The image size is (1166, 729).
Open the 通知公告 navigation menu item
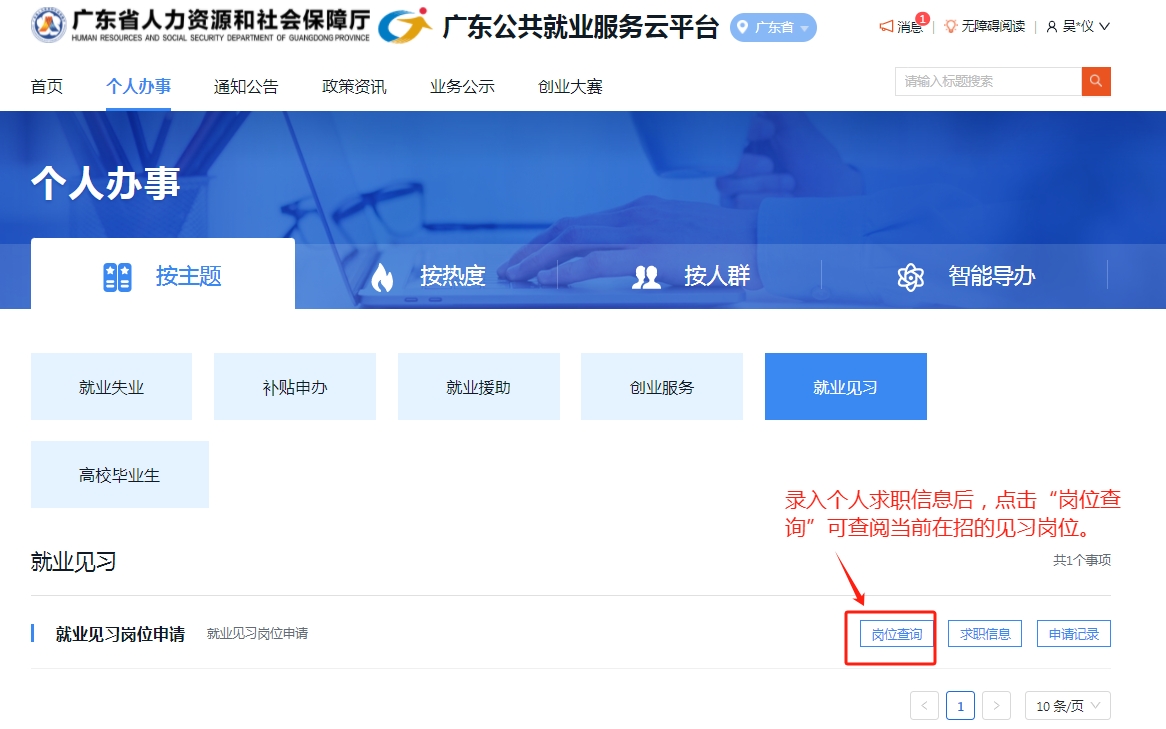(x=246, y=87)
